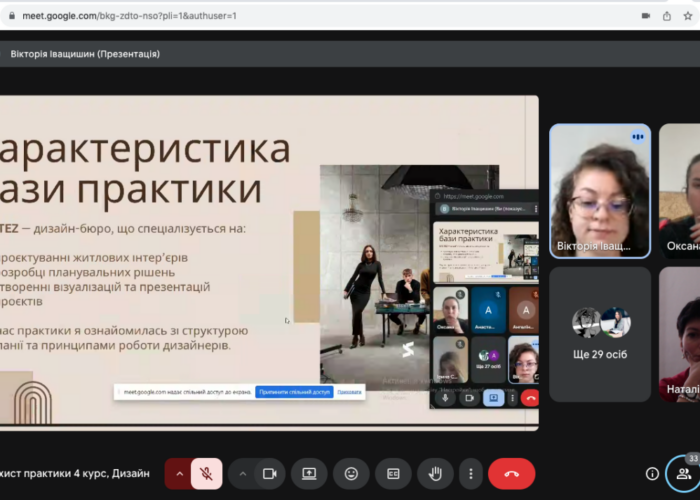Expand audio settings arrow beside the microphone
Screen dimensions: 700x500
point(180,474)
